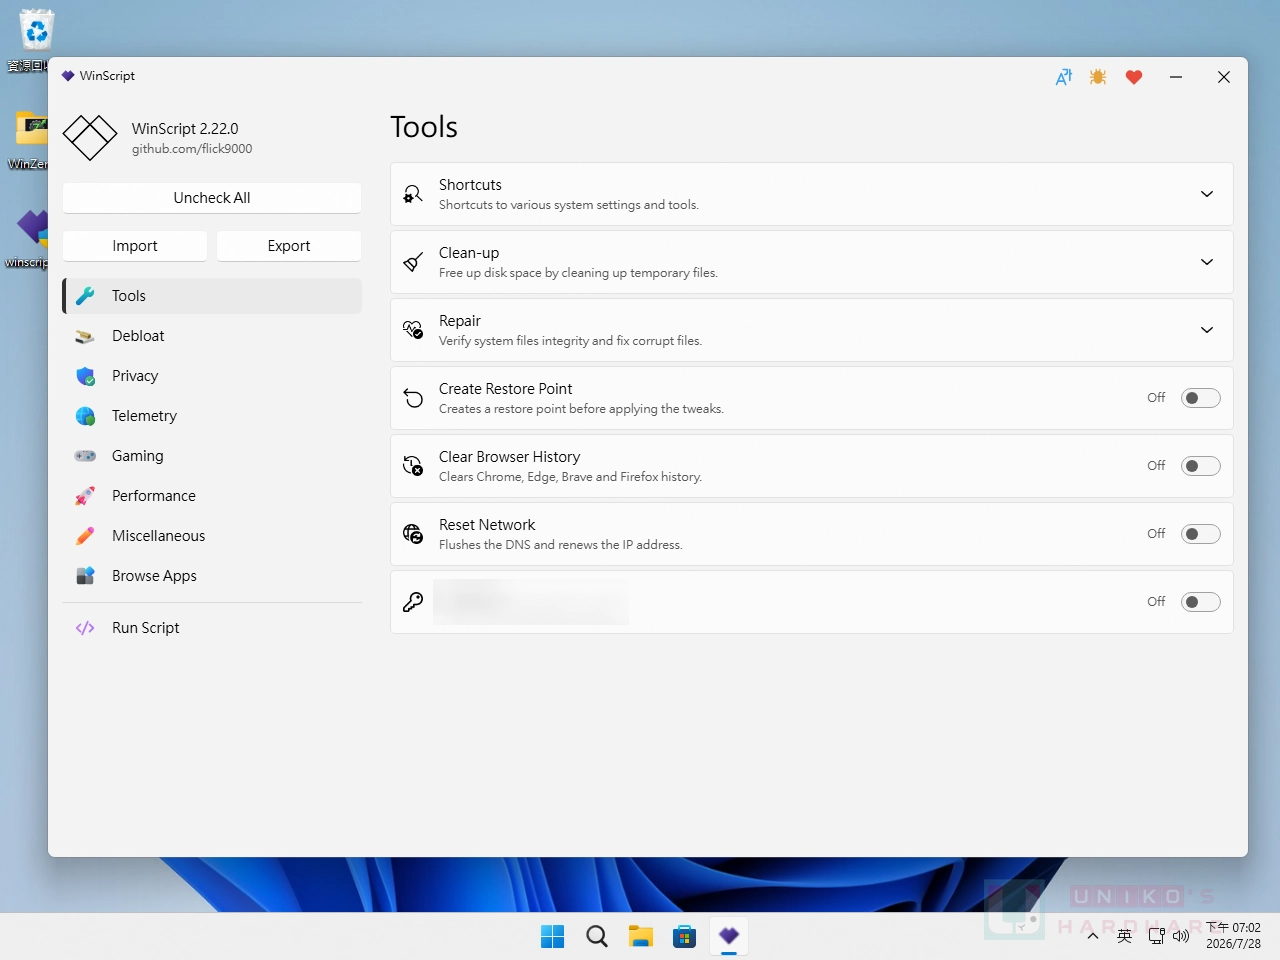Expand the Clean-up section chevron
Viewport: 1280px width, 960px height.
1207,262
